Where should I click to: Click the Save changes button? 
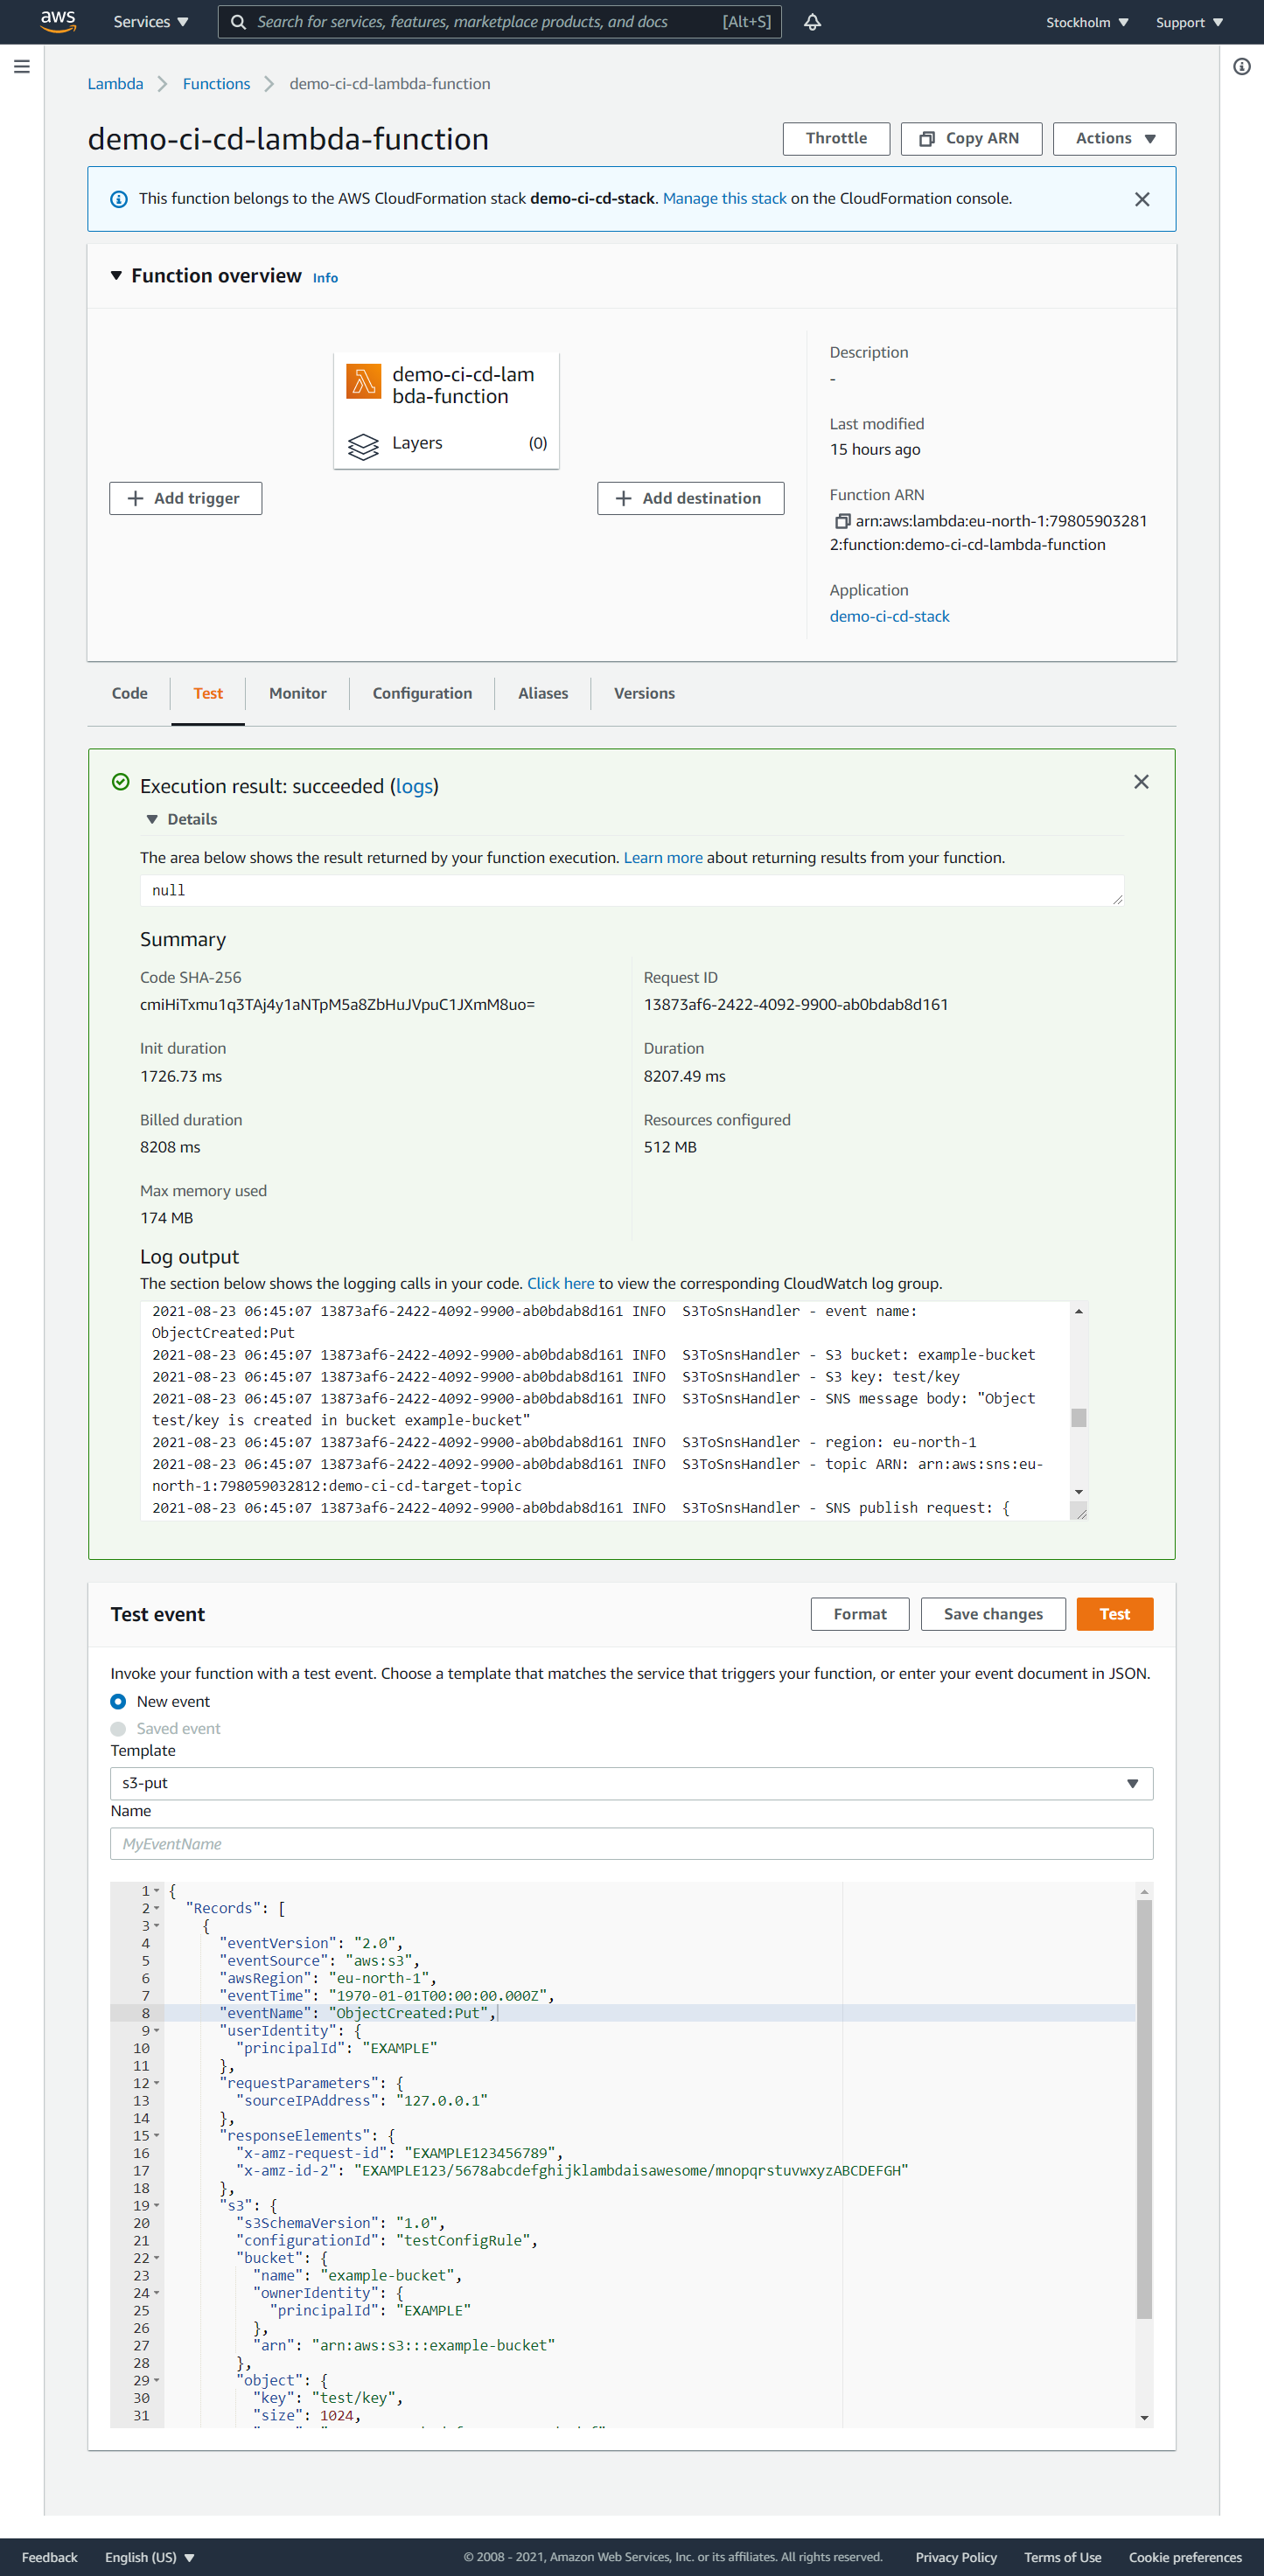993,1614
